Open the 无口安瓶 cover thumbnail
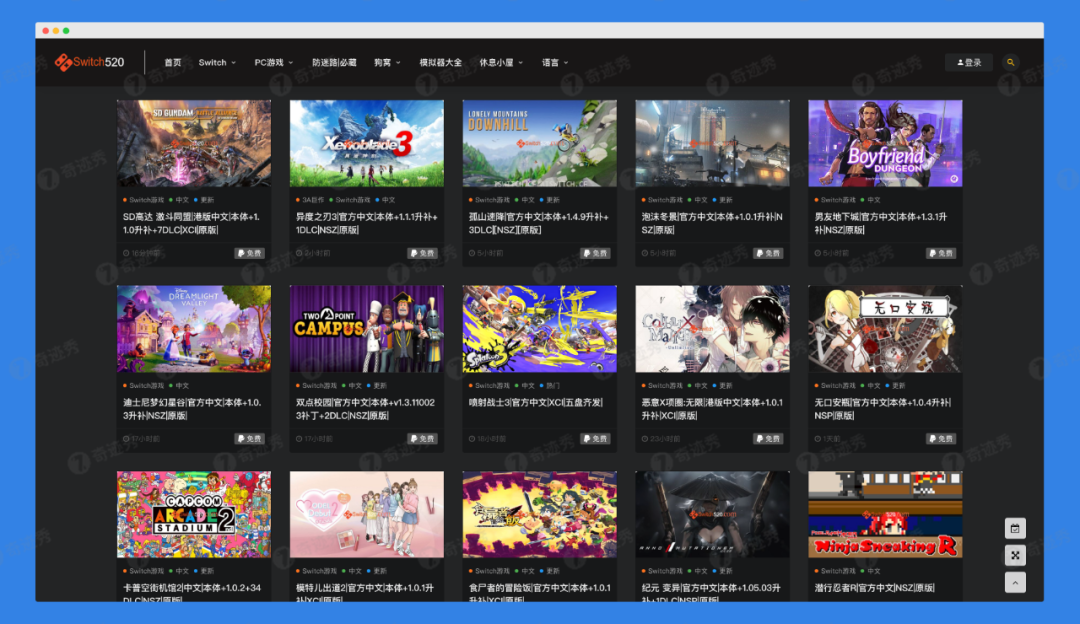1080x624 pixels. coord(885,329)
